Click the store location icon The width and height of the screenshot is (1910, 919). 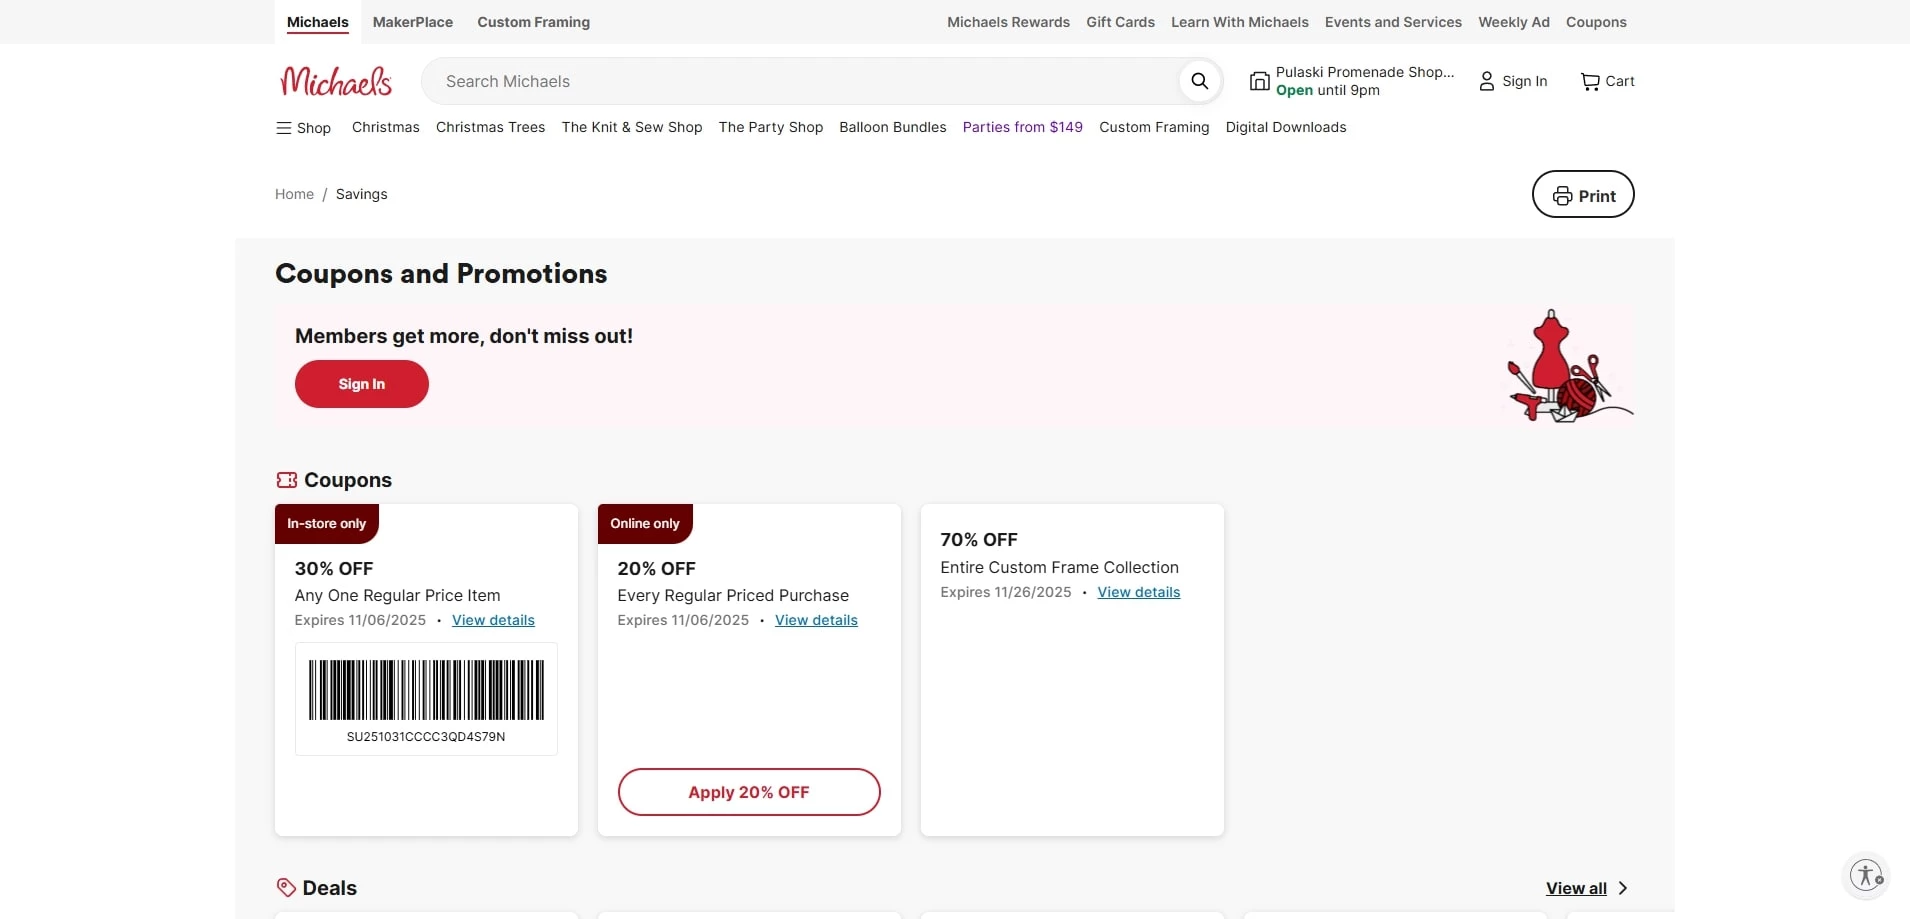click(x=1260, y=81)
